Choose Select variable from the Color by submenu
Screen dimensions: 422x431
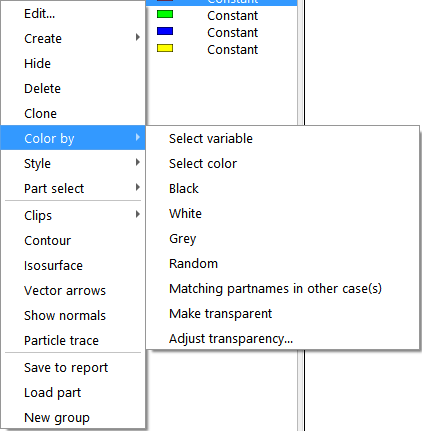pos(282,138)
